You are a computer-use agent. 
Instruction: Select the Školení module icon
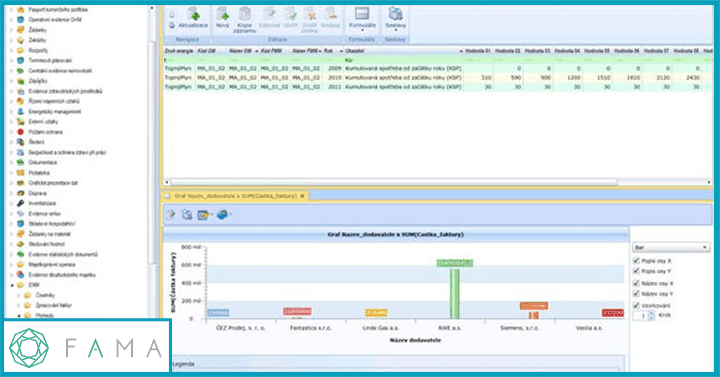[x=21, y=142]
